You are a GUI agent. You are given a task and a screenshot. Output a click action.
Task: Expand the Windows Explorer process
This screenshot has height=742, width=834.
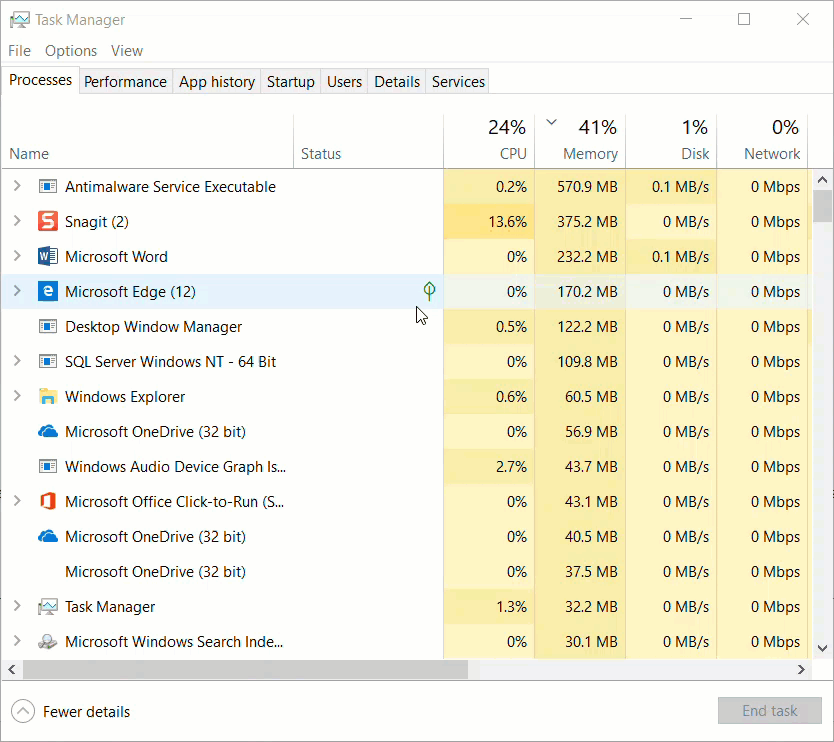(x=17, y=396)
